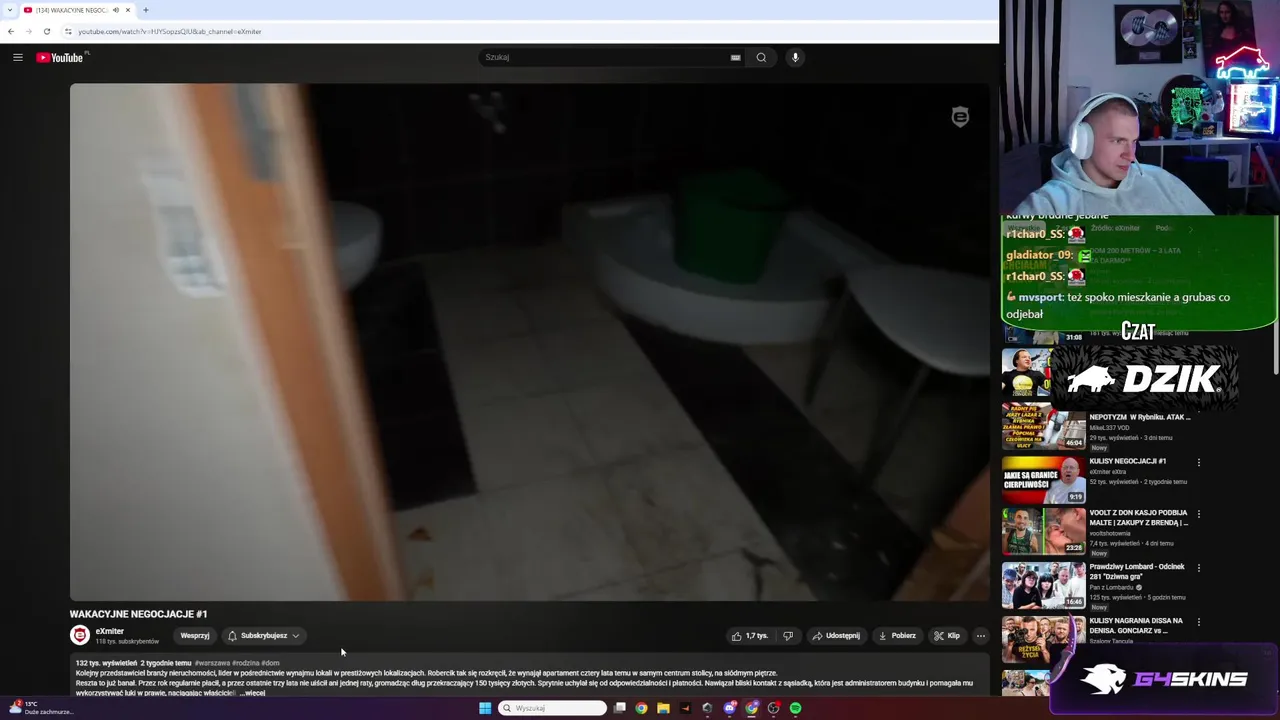This screenshot has height=720, width=1280.
Task: Open the on-screen keyboard in search box
Action: point(735,57)
